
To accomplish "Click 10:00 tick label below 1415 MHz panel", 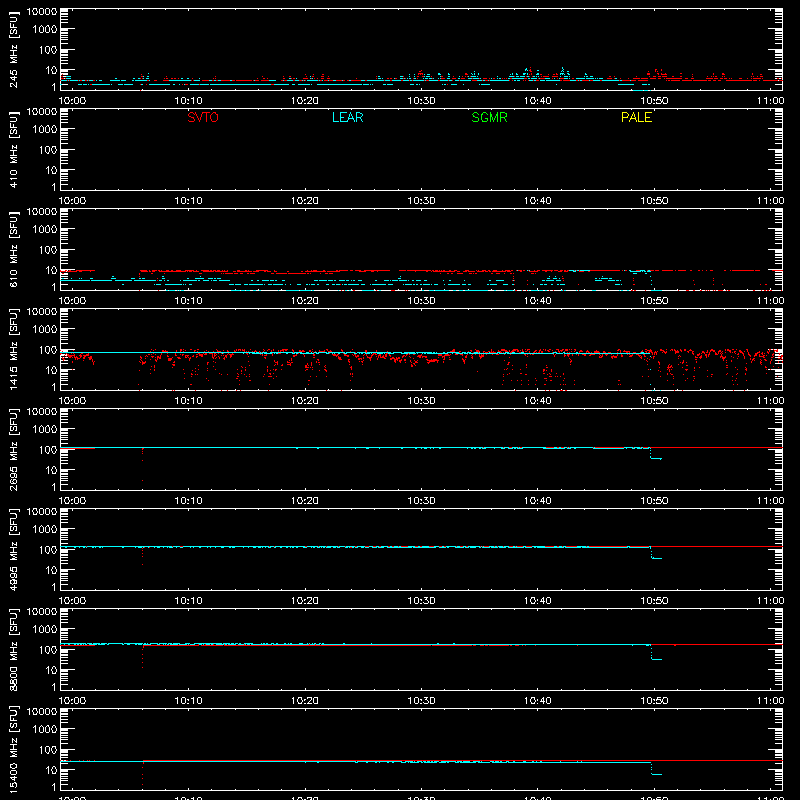I will tap(72, 401).
